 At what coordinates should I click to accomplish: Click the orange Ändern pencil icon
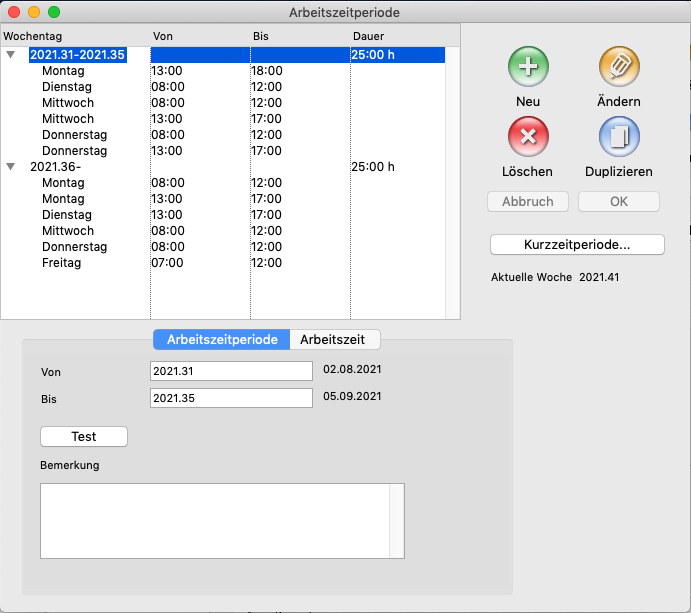tap(619, 68)
